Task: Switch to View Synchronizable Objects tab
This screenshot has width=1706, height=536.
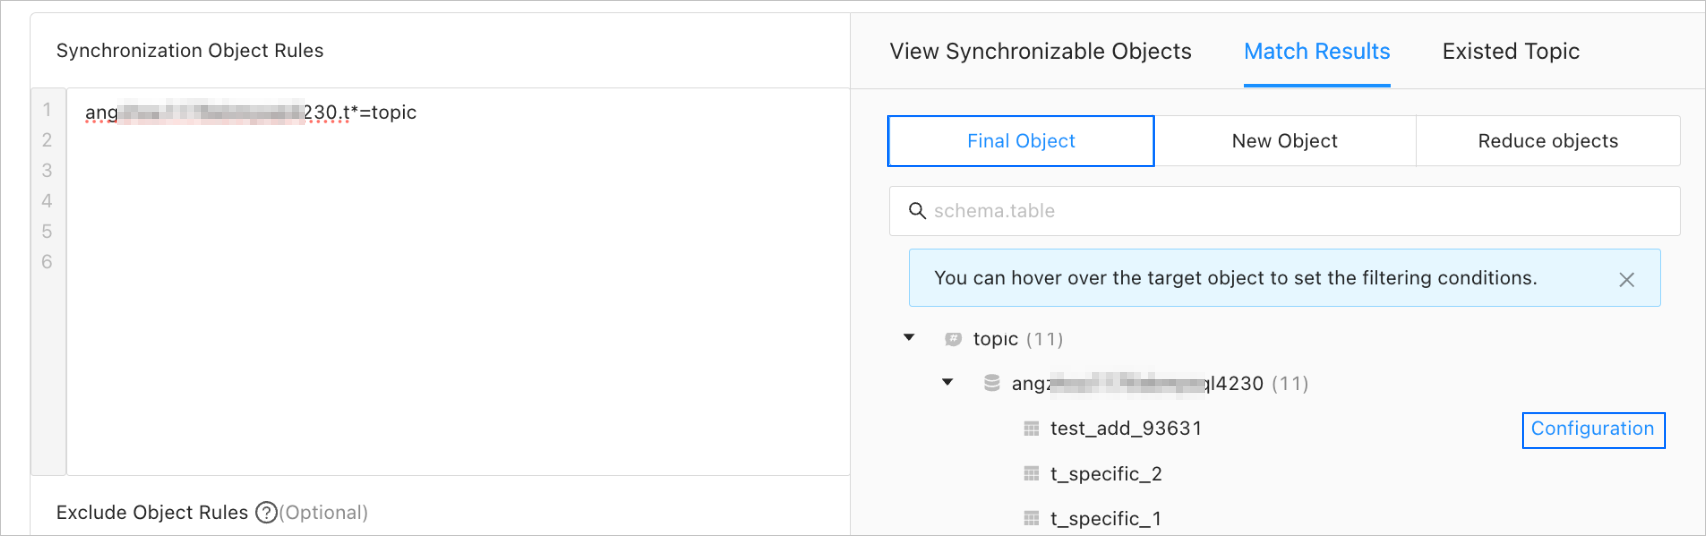Action: pos(1040,52)
